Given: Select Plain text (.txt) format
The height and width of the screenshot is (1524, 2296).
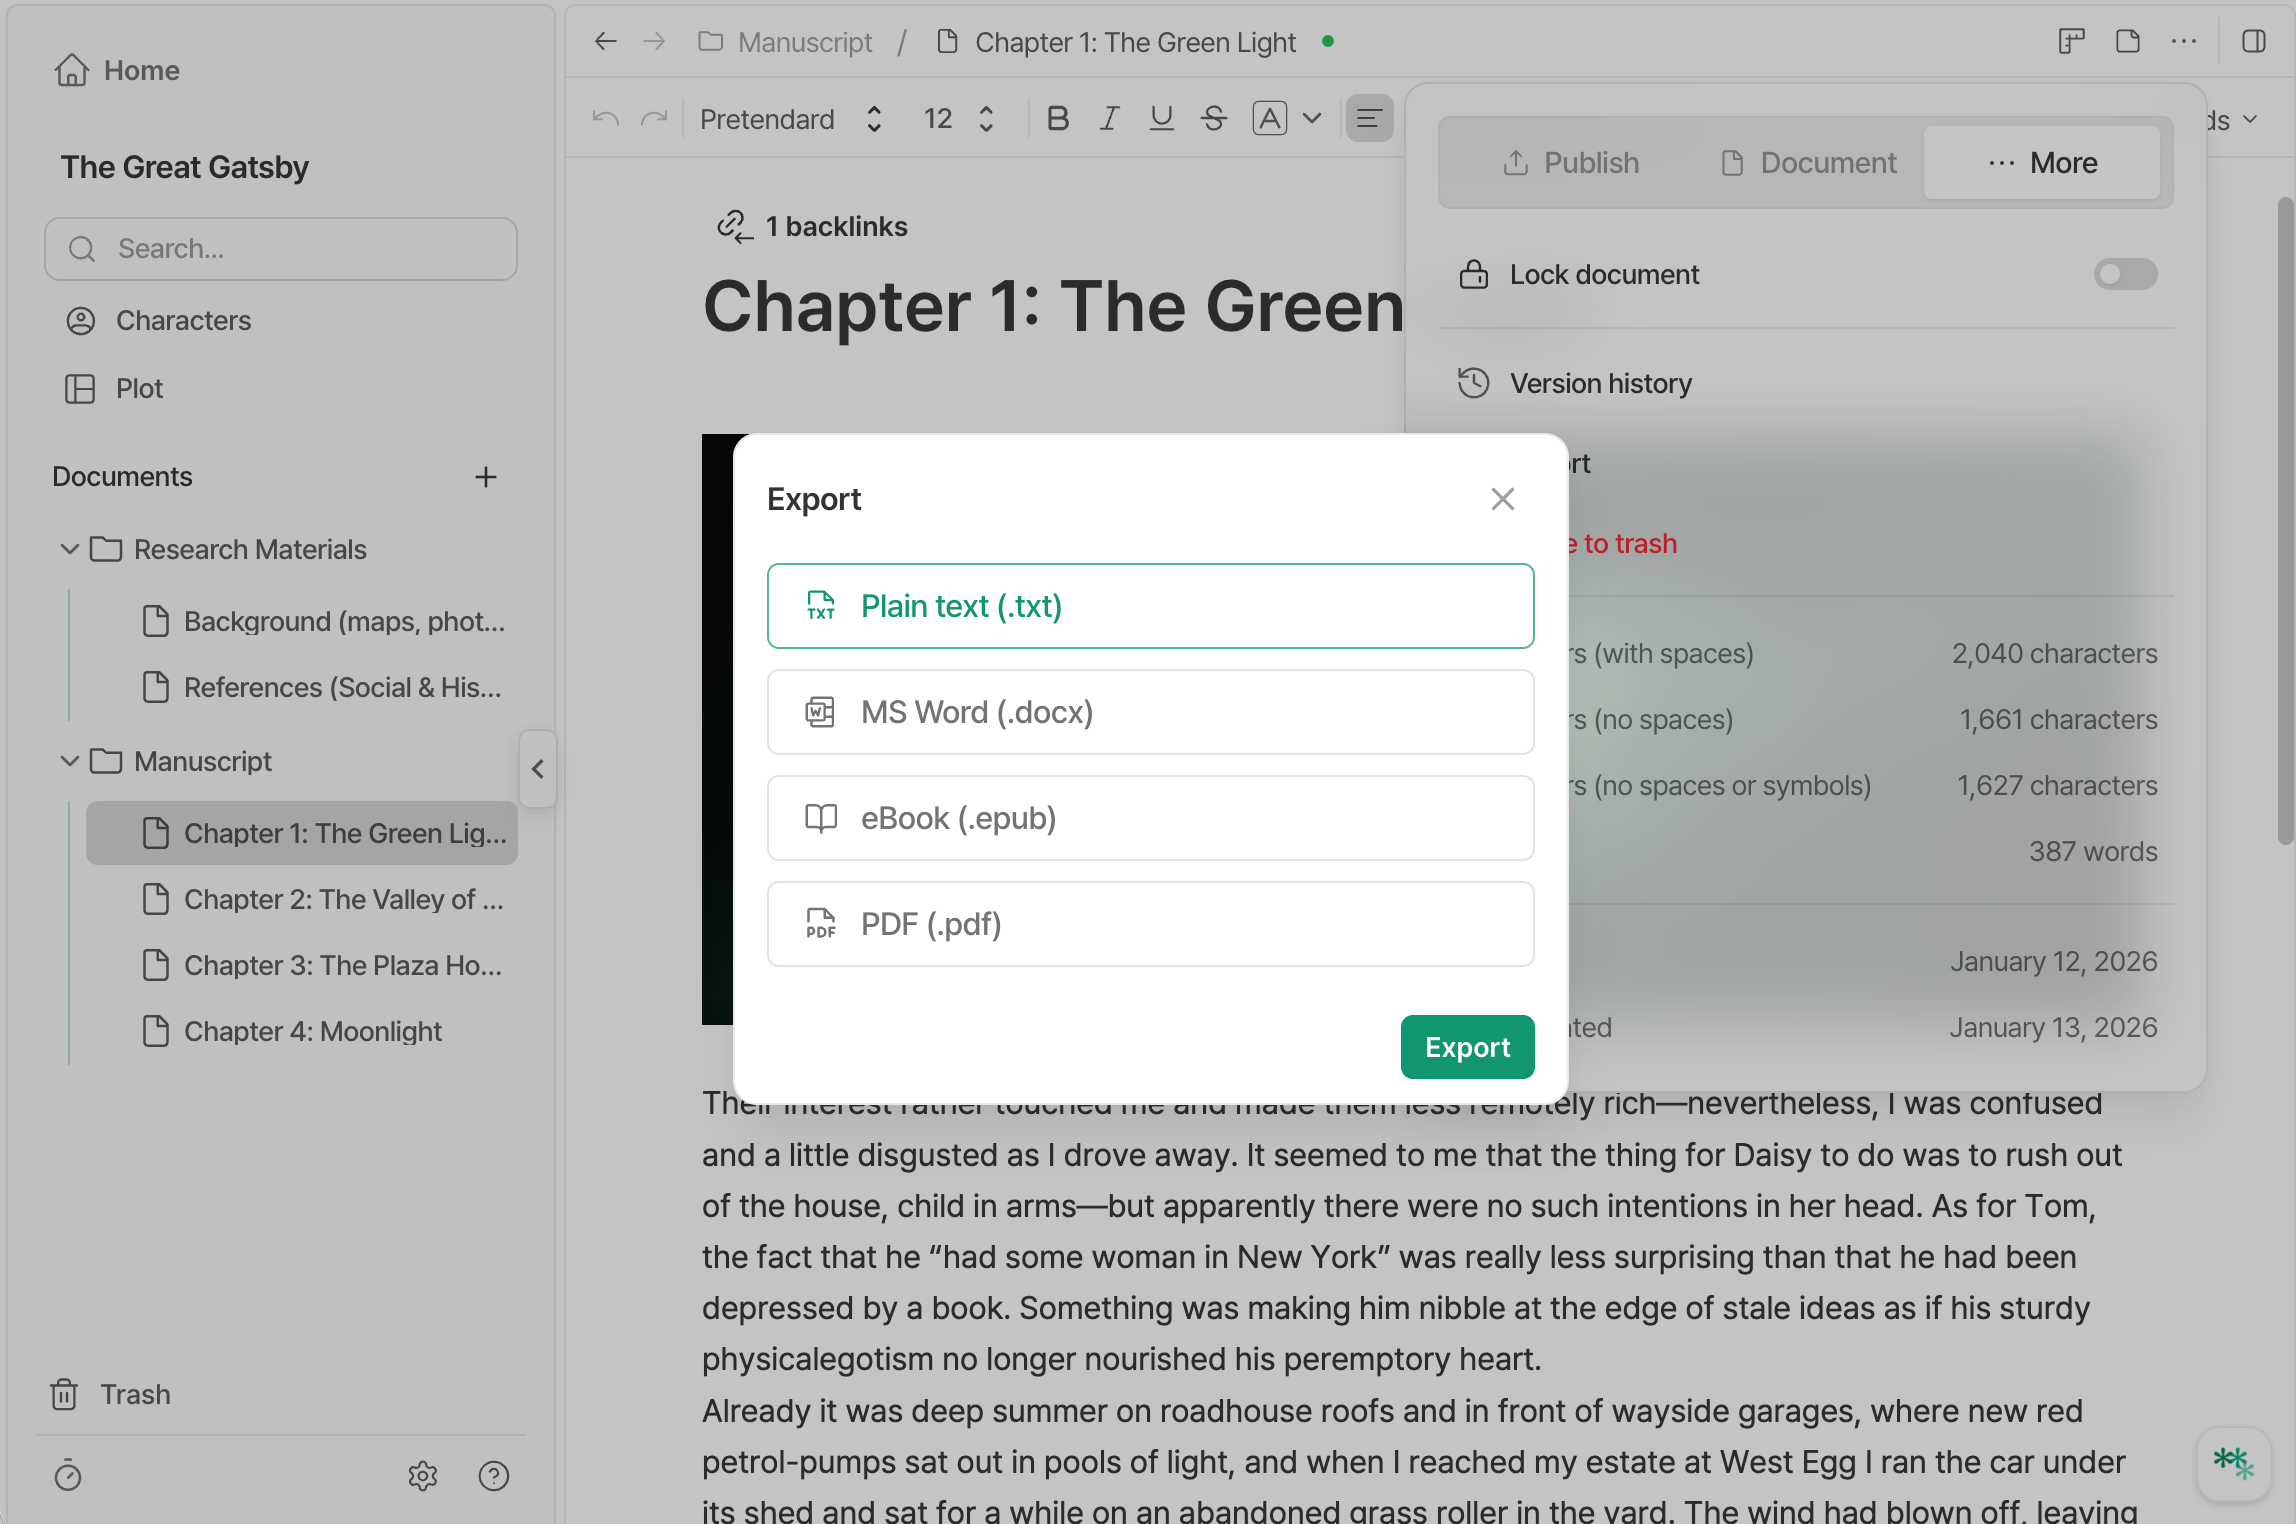Looking at the screenshot, I should coord(1150,606).
